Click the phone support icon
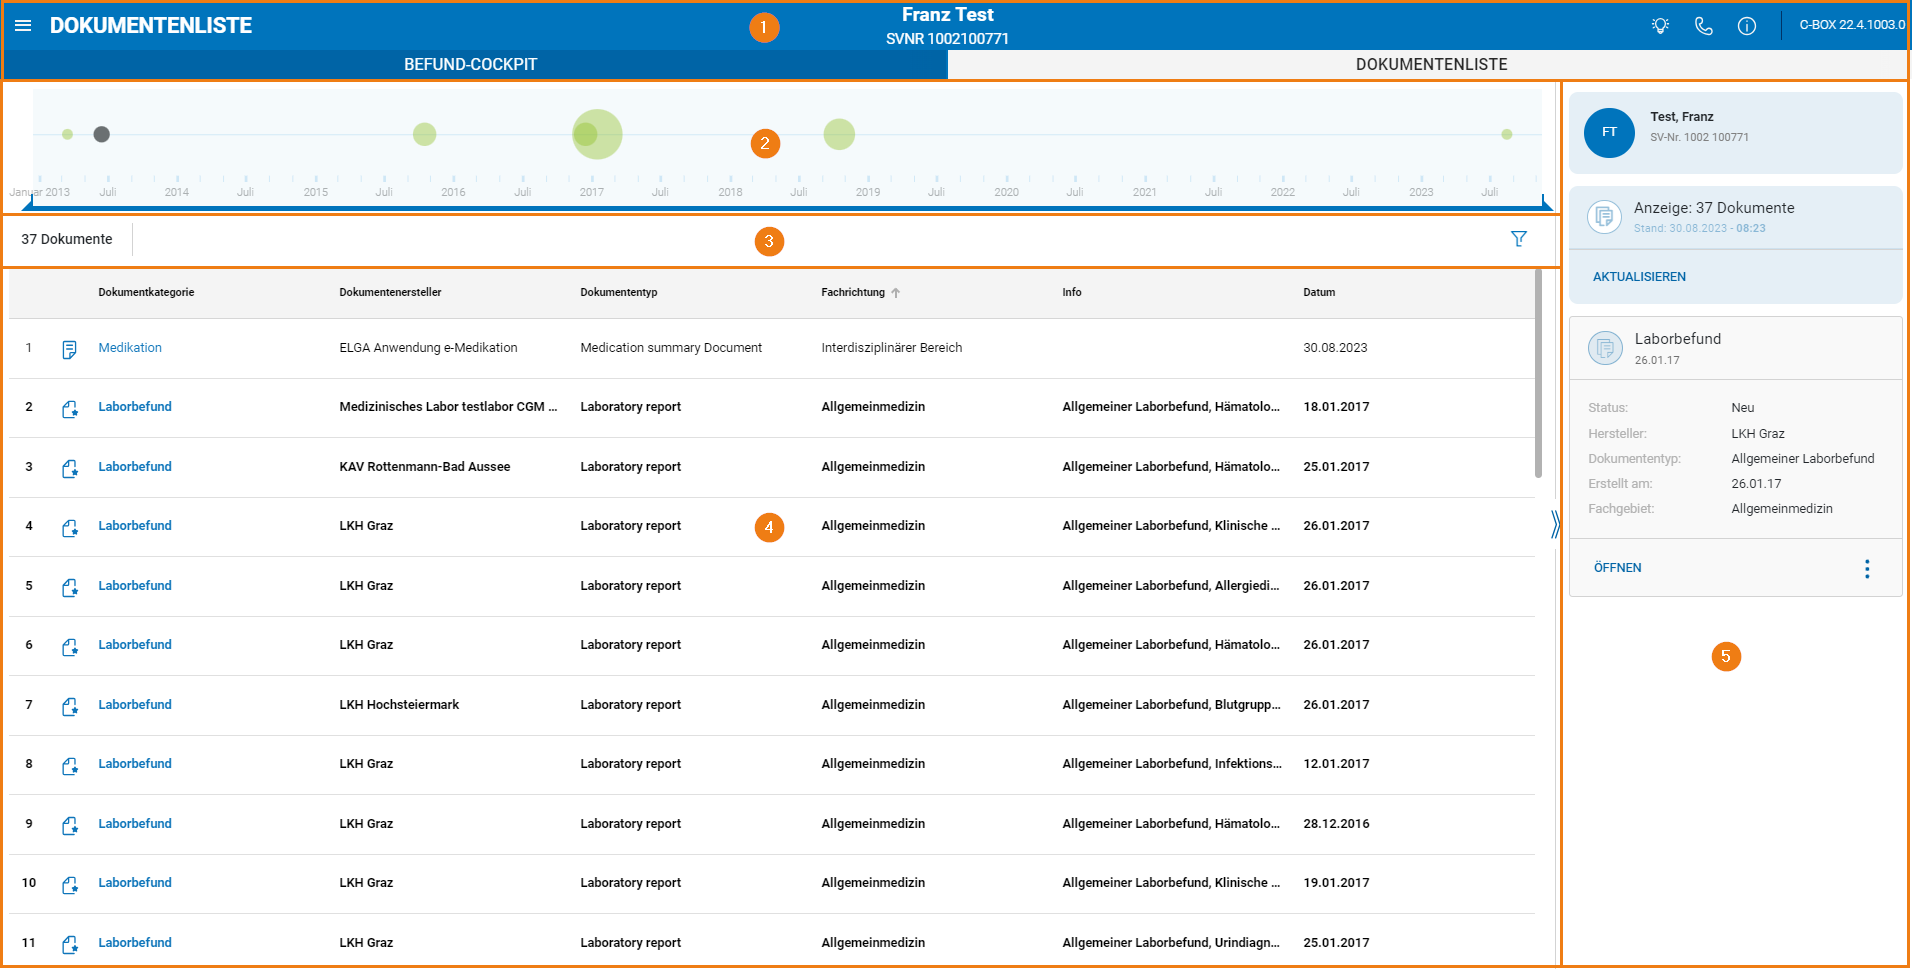The image size is (1912, 969). [1704, 26]
